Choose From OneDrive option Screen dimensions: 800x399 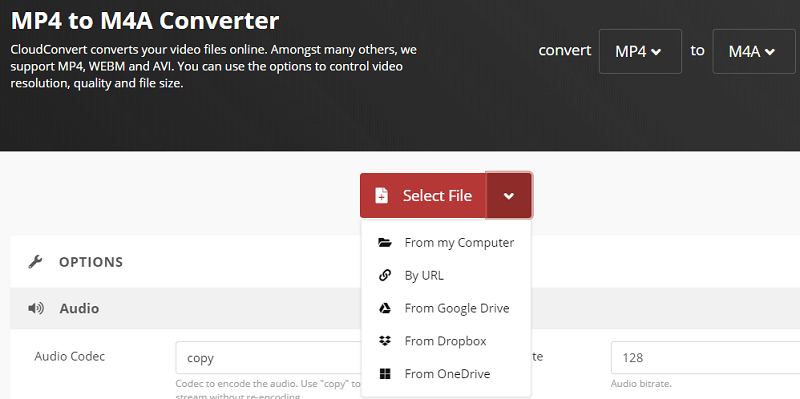(446, 373)
